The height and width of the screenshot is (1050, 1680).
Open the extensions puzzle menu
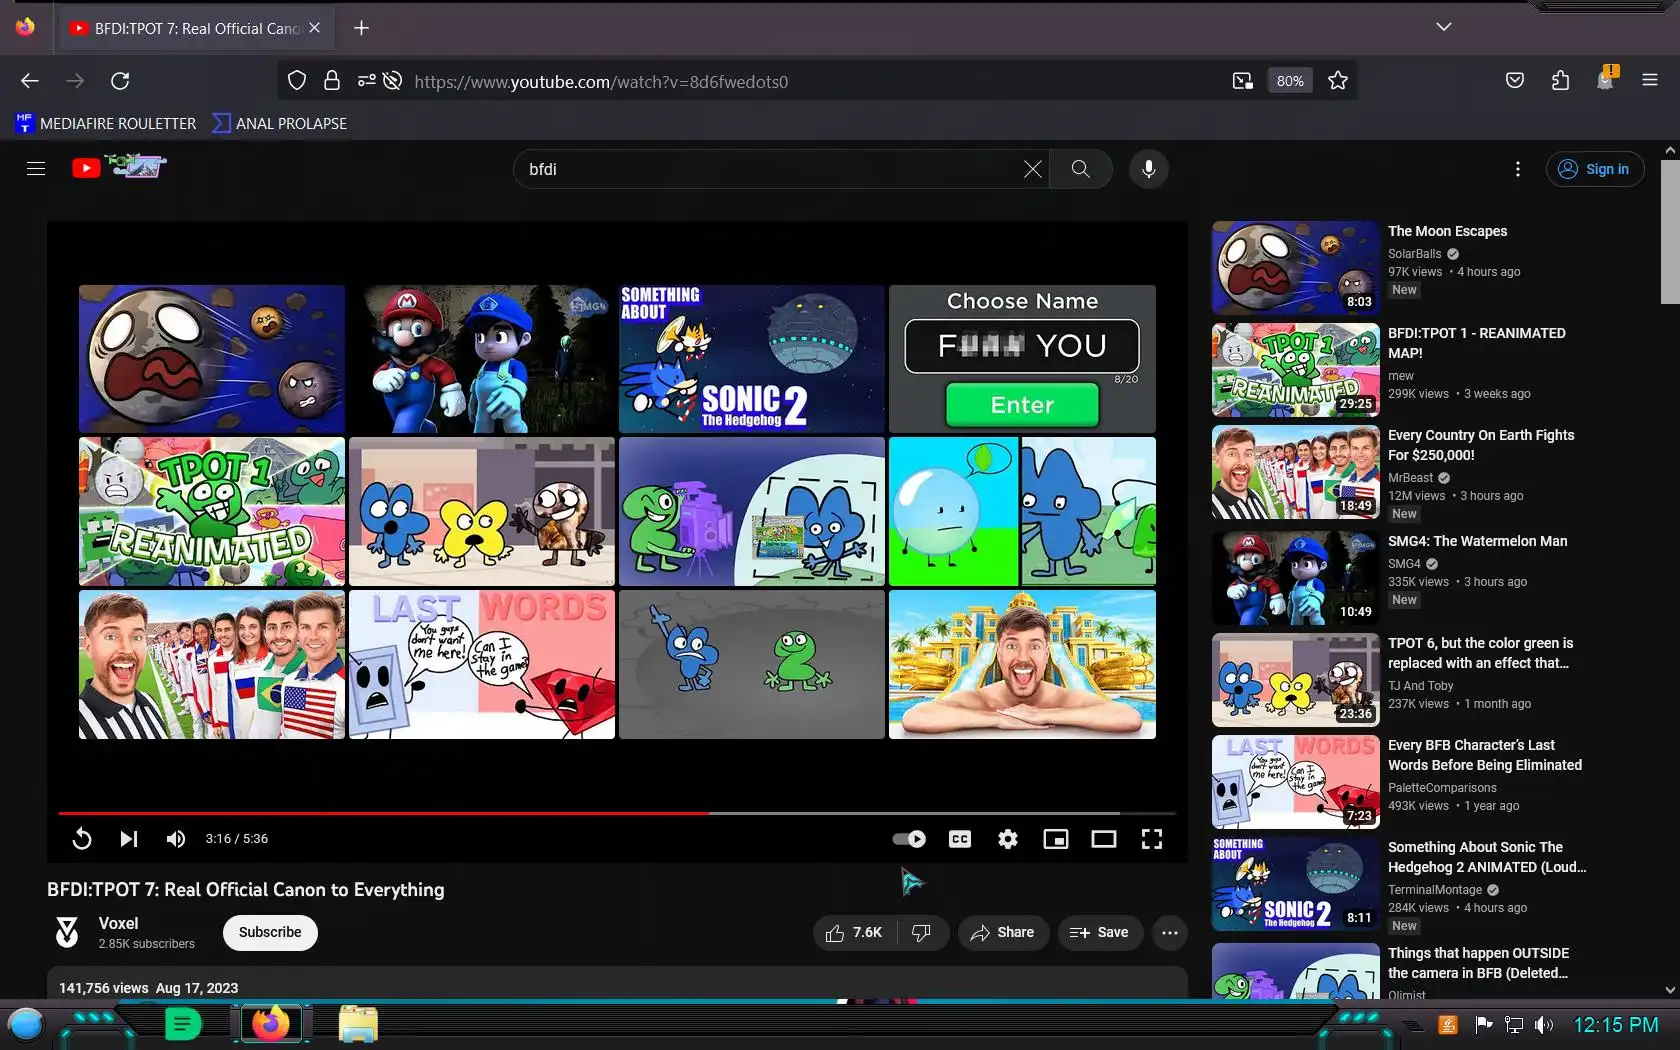[1560, 81]
